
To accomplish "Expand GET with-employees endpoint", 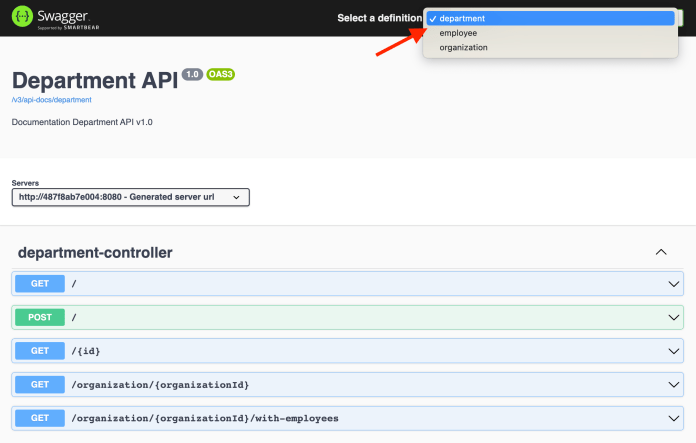I will 347,418.
